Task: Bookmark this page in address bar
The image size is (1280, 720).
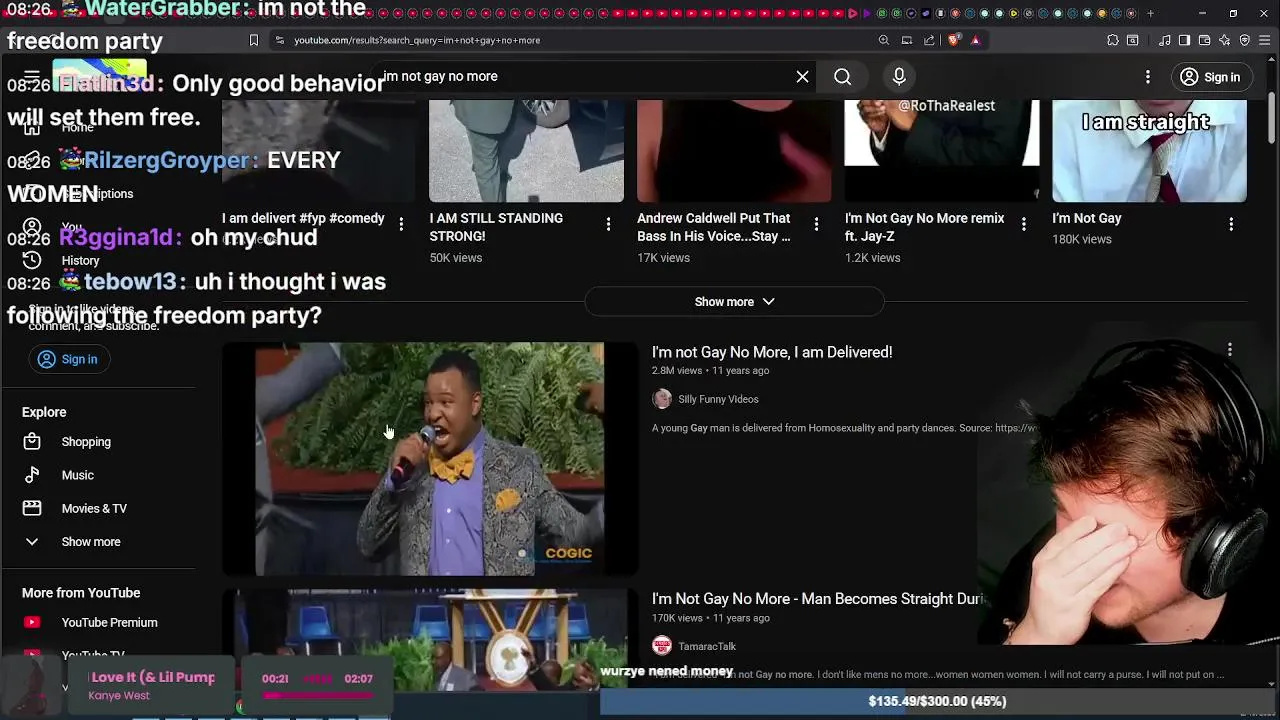Action: click(x=254, y=40)
